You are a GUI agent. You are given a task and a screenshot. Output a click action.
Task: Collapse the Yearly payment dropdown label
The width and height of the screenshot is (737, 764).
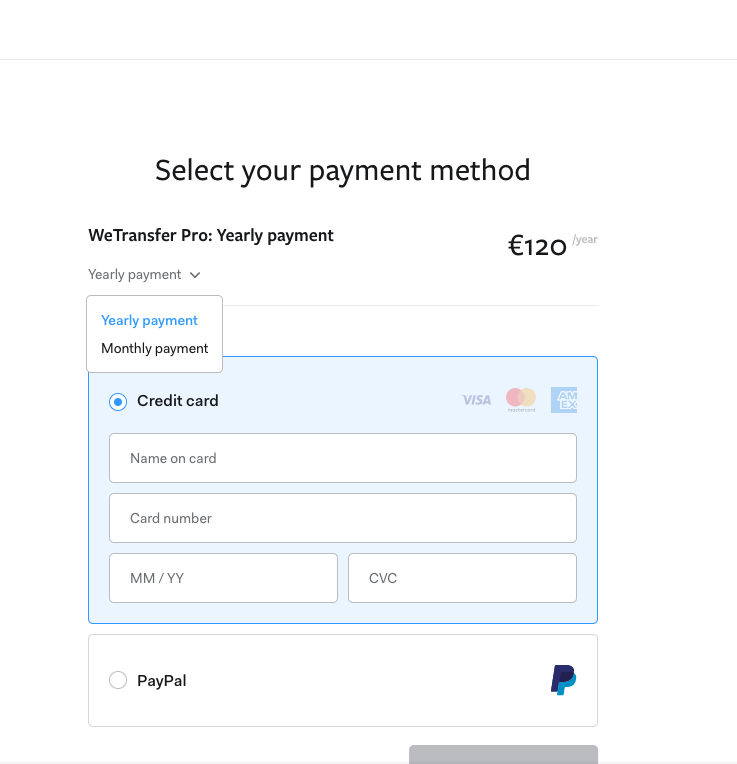135,275
